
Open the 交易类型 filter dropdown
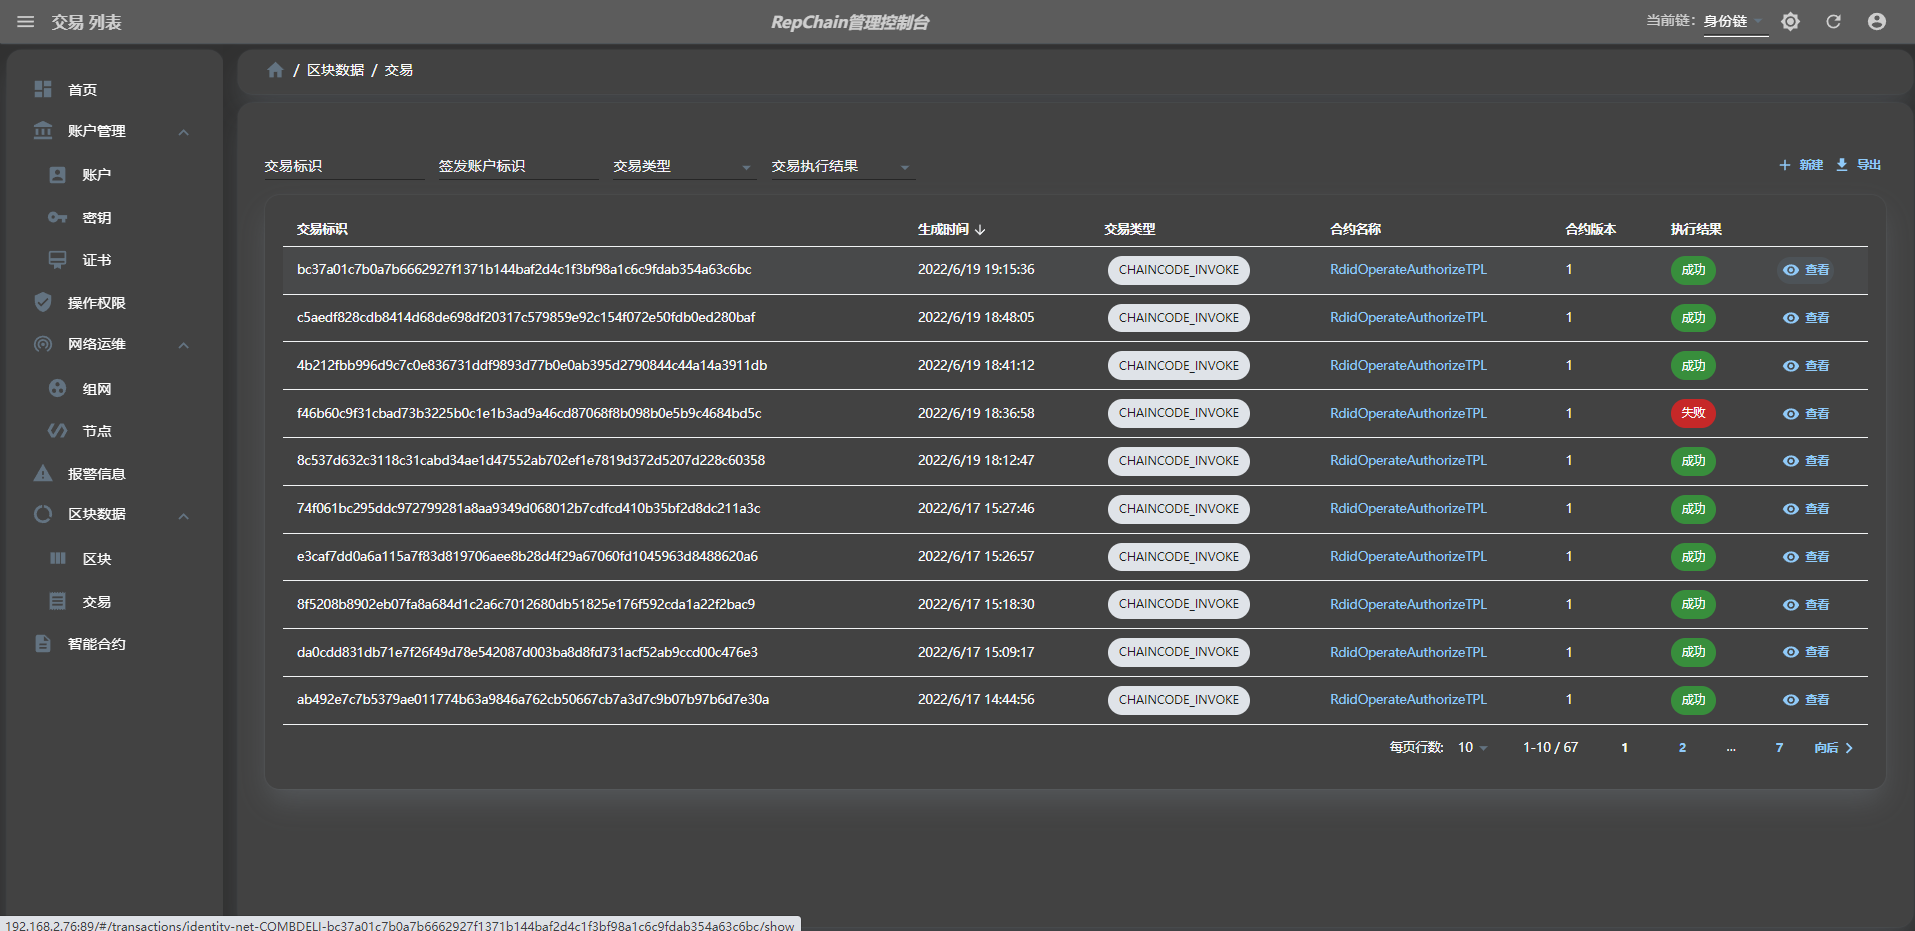point(684,167)
